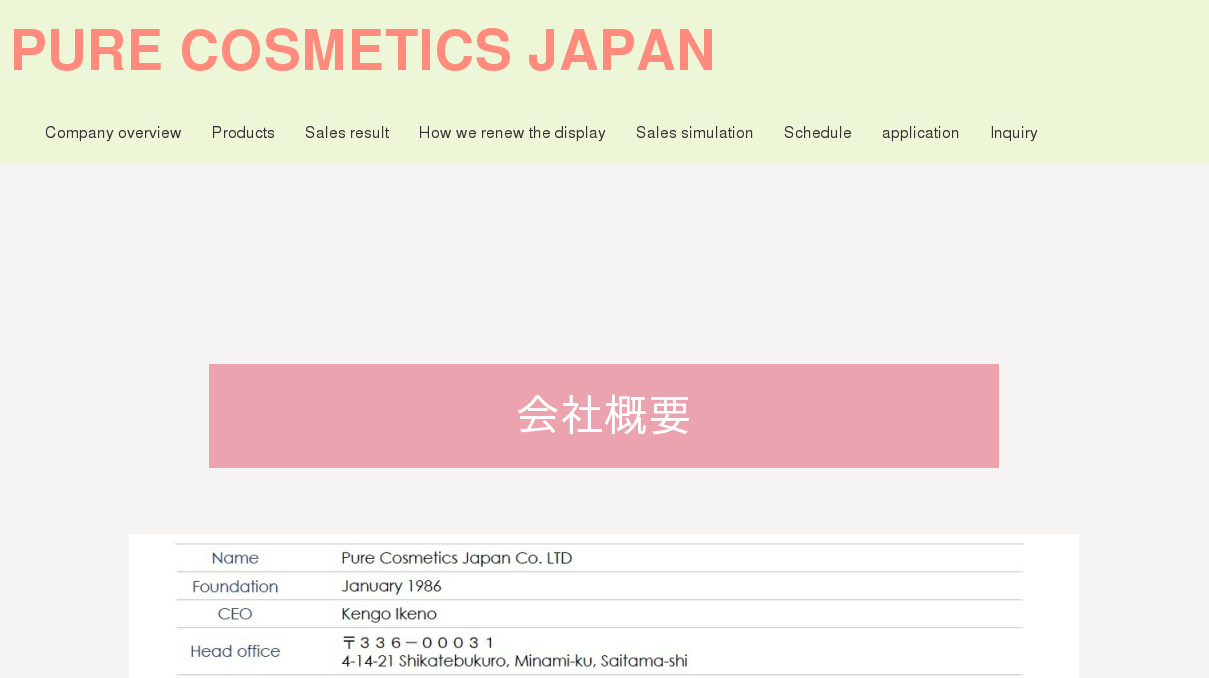Click the CEO row label

(235, 614)
